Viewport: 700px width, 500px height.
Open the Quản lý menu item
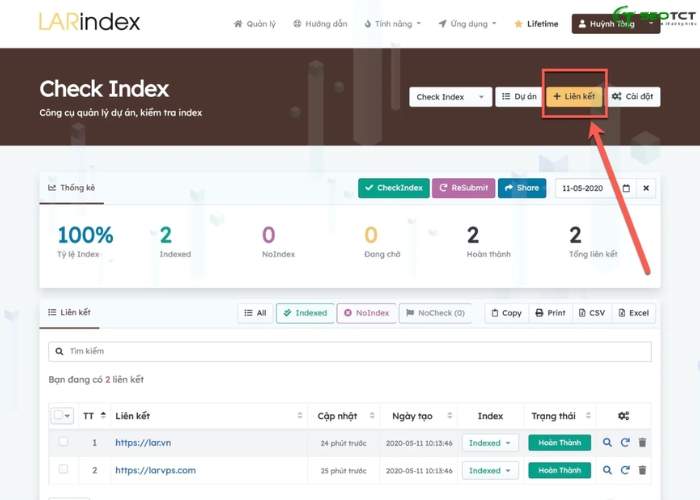coord(254,24)
